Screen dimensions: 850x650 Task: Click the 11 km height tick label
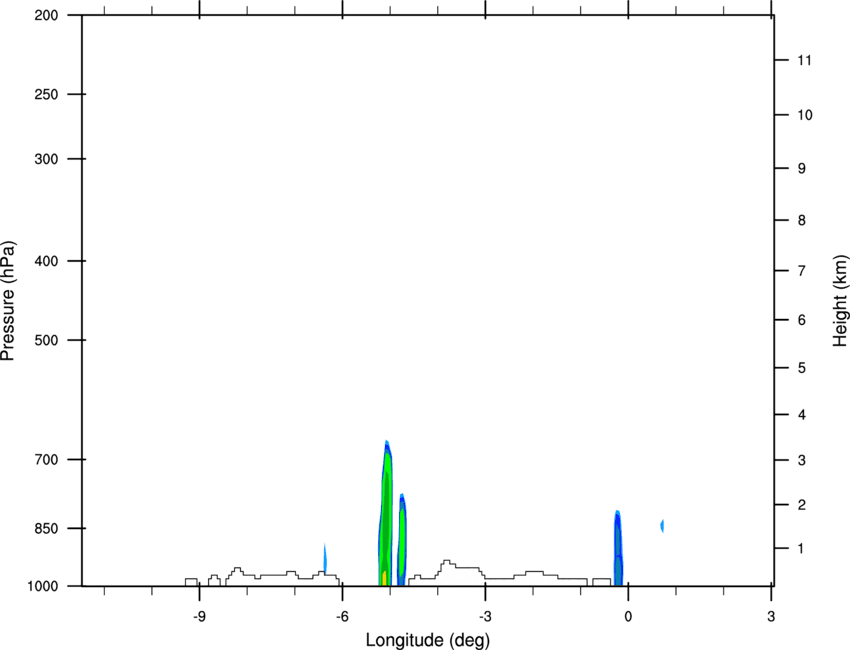click(x=805, y=60)
